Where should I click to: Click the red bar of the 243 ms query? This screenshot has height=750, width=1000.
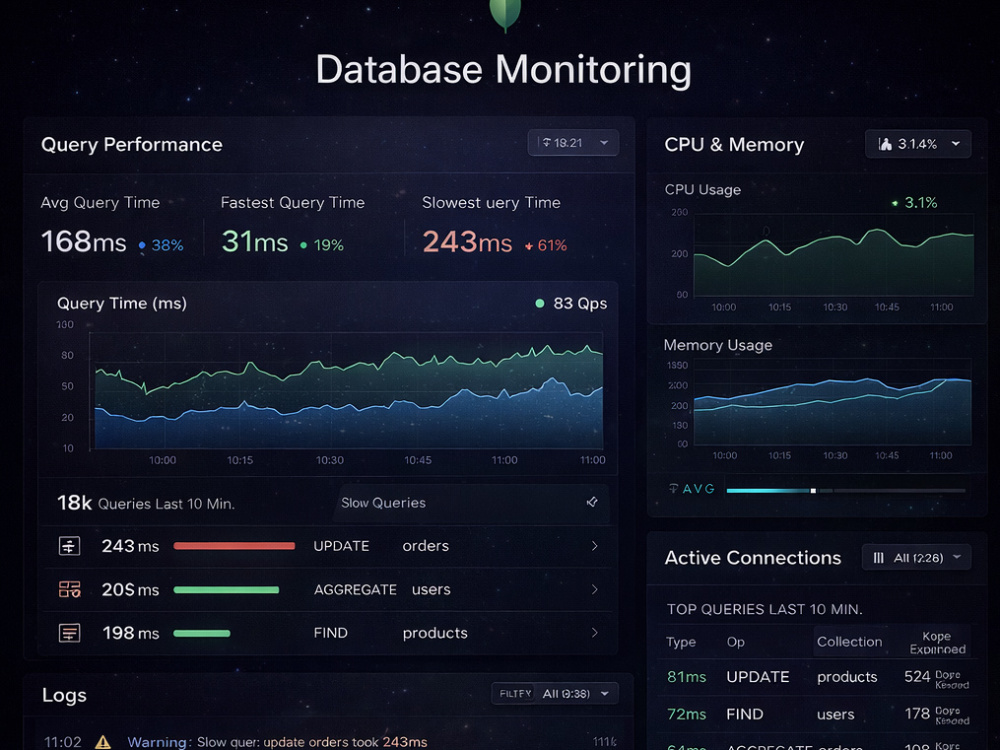234,546
